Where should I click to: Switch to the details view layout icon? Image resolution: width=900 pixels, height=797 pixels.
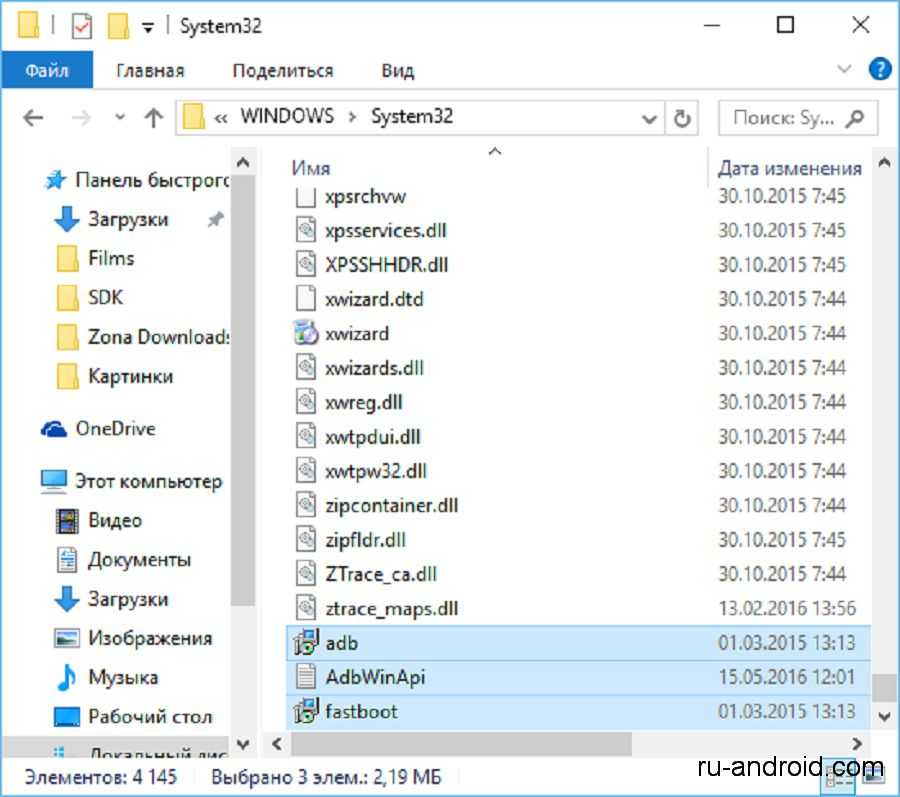tap(838, 774)
